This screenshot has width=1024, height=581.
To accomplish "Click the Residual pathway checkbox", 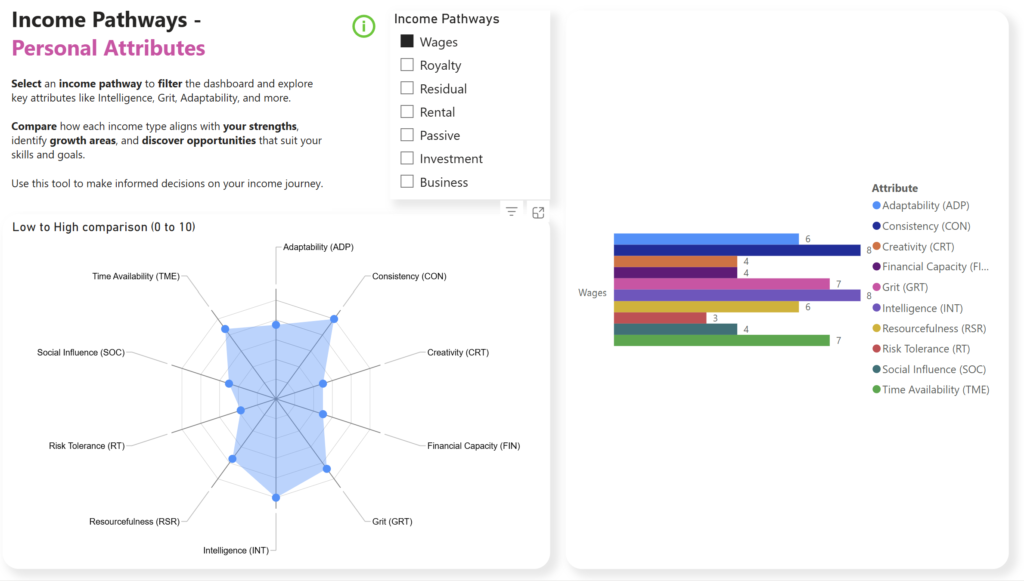I will coord(407,88).
